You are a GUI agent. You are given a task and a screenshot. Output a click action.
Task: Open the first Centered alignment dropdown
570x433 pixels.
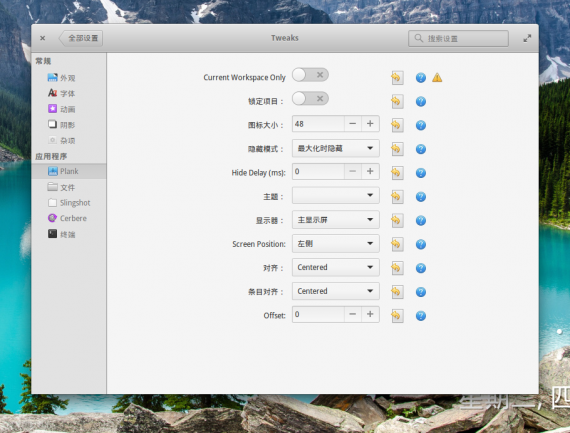pyautogui.click(x=336, y=267)
